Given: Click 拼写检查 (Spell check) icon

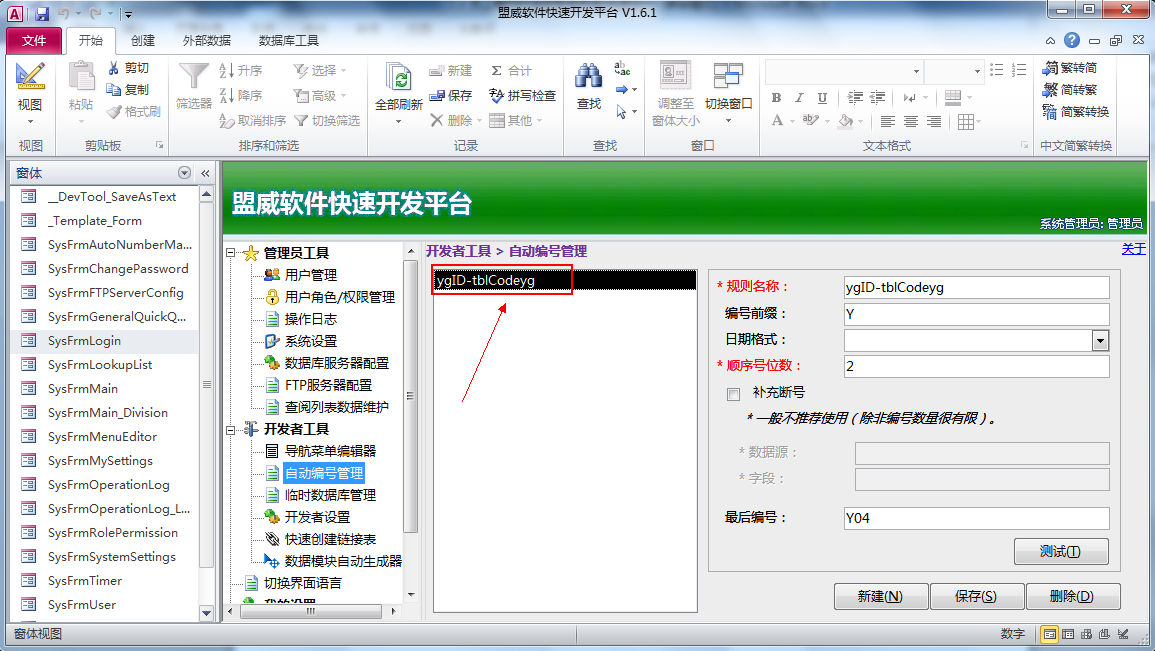Looking at the screenshot, I should click(x=496, y=96).
